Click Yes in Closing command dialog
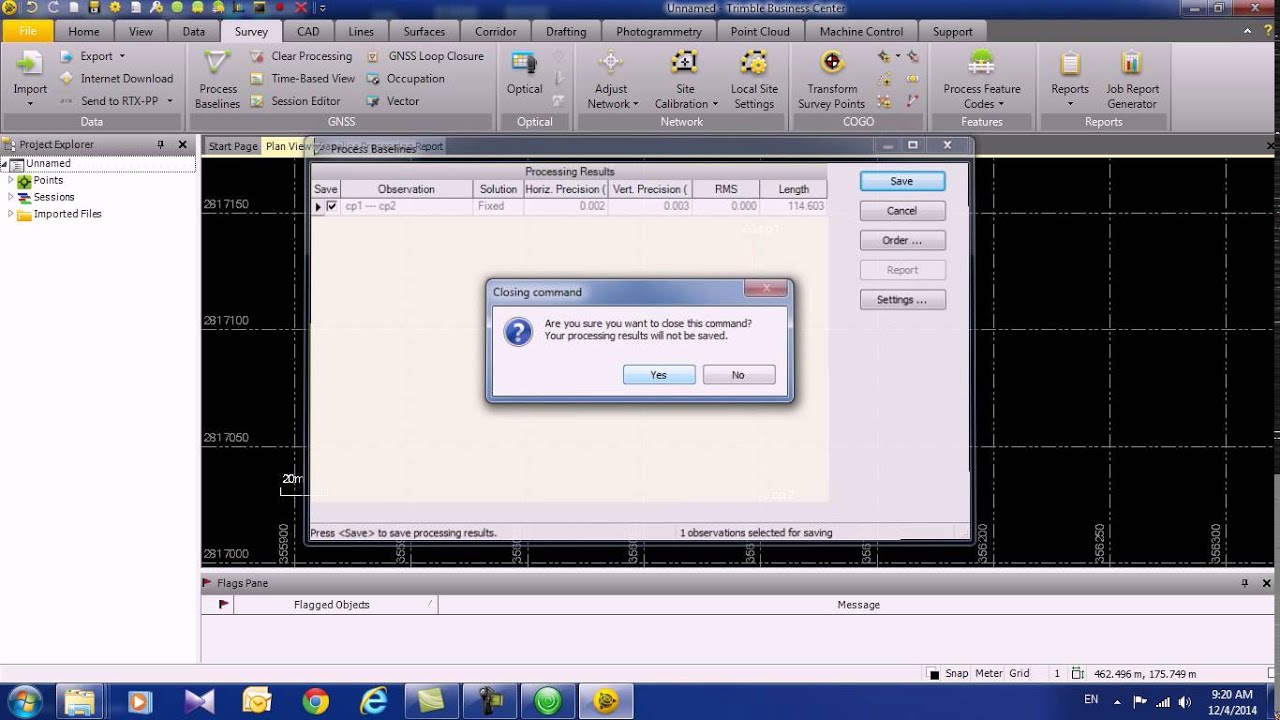1280x720 pixels. 659,375
